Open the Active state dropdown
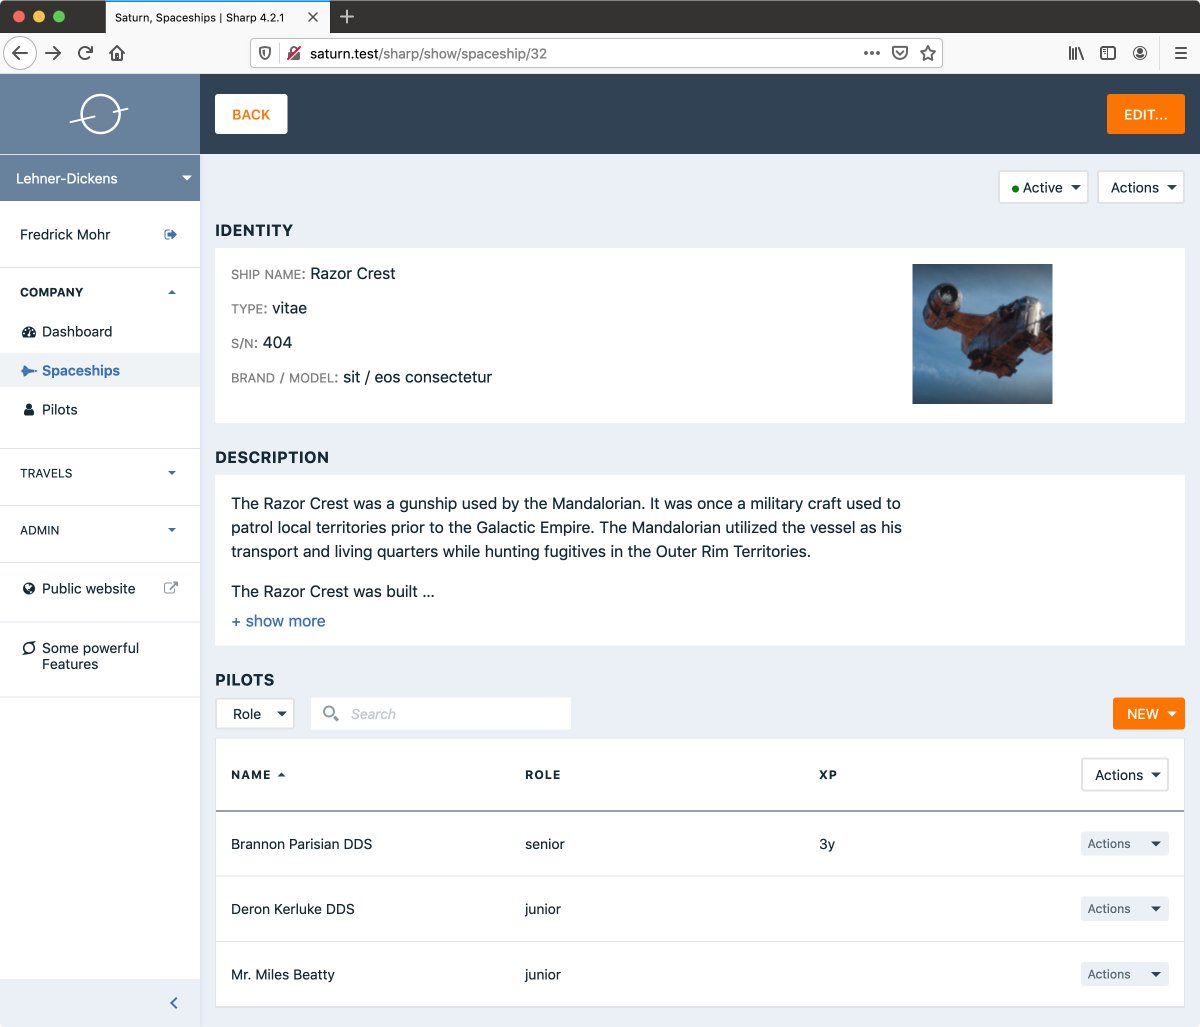The width and height of the screenshot is (1200, 1027). 1043,187
